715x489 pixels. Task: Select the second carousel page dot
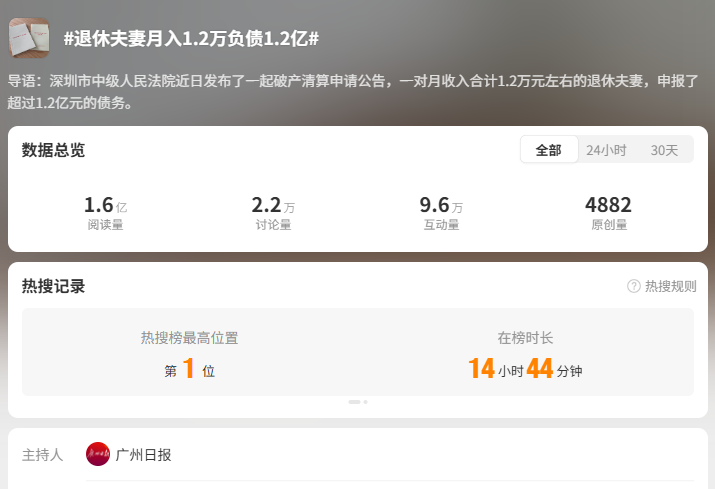click(365, 402)
